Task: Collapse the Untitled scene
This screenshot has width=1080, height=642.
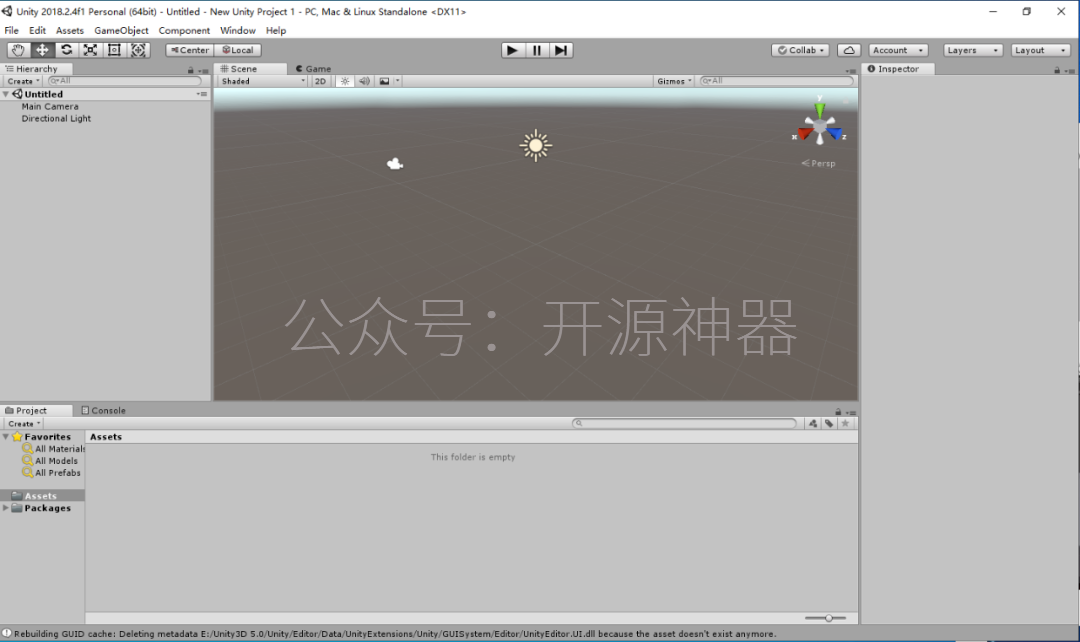Action: click(6, 94)
